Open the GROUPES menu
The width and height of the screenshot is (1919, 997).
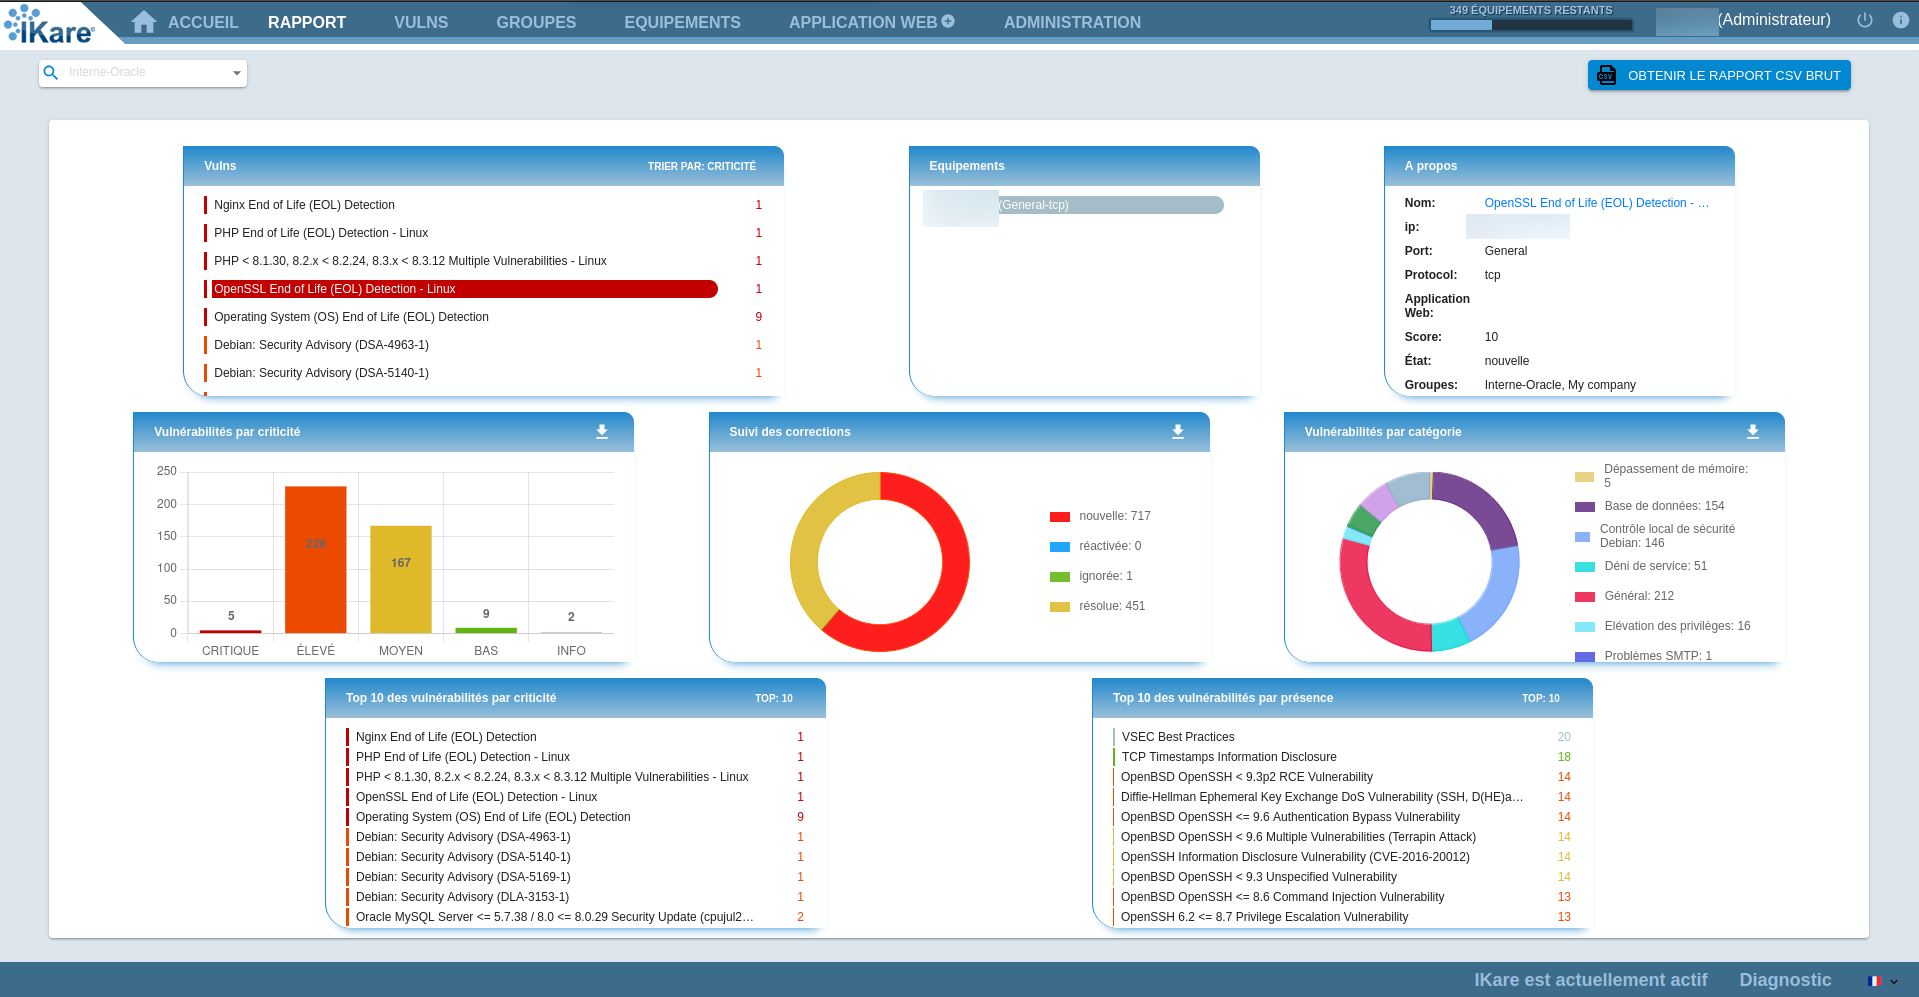(x=536, y=22)
